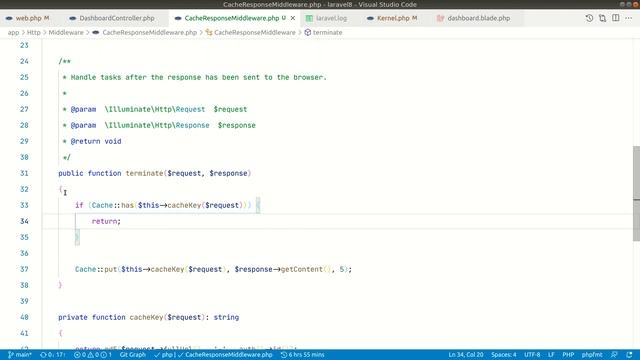Image resolution: width=640 pixels, height=360 pixels.
Task: Switch to the web.php tab
Action: point(28,18)
